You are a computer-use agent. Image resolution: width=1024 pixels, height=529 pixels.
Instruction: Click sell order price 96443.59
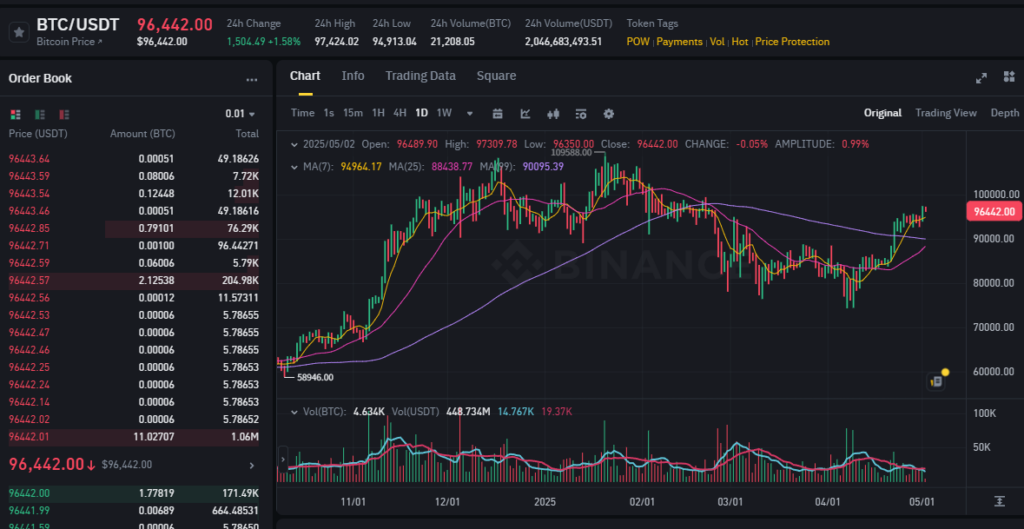click(29, 176)
